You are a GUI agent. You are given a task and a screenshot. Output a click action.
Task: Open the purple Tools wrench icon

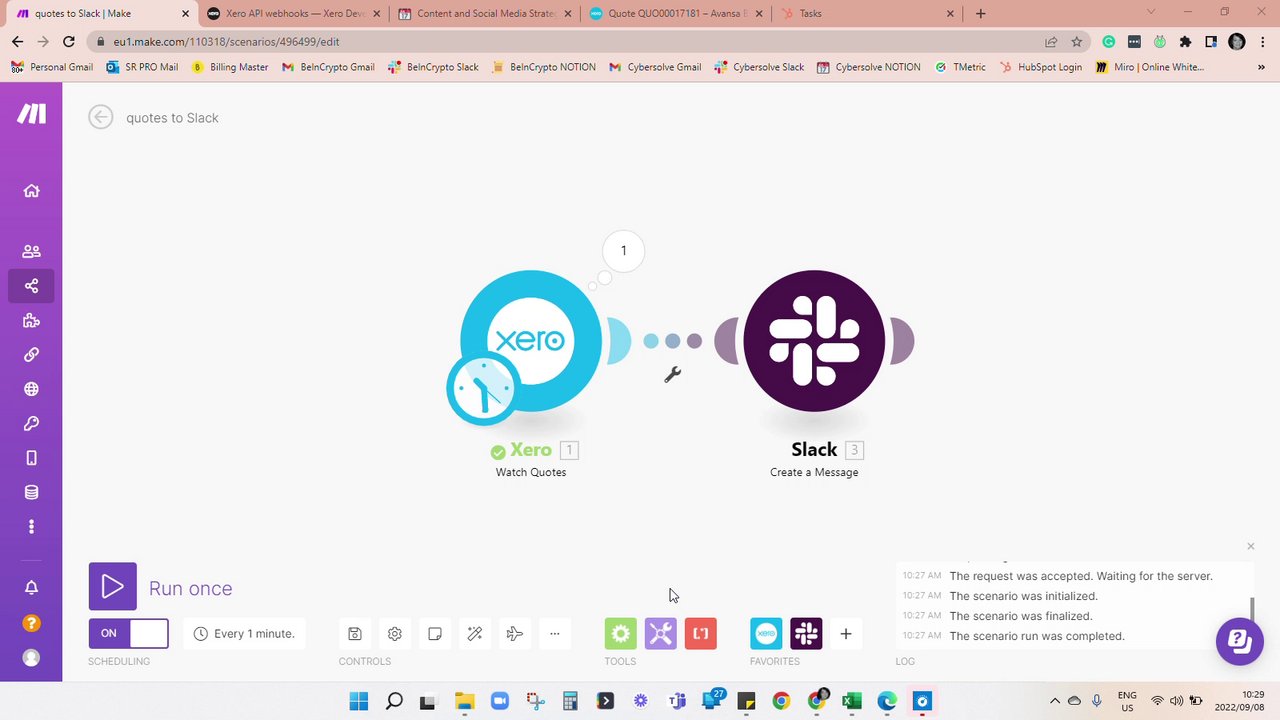point(660,633)
